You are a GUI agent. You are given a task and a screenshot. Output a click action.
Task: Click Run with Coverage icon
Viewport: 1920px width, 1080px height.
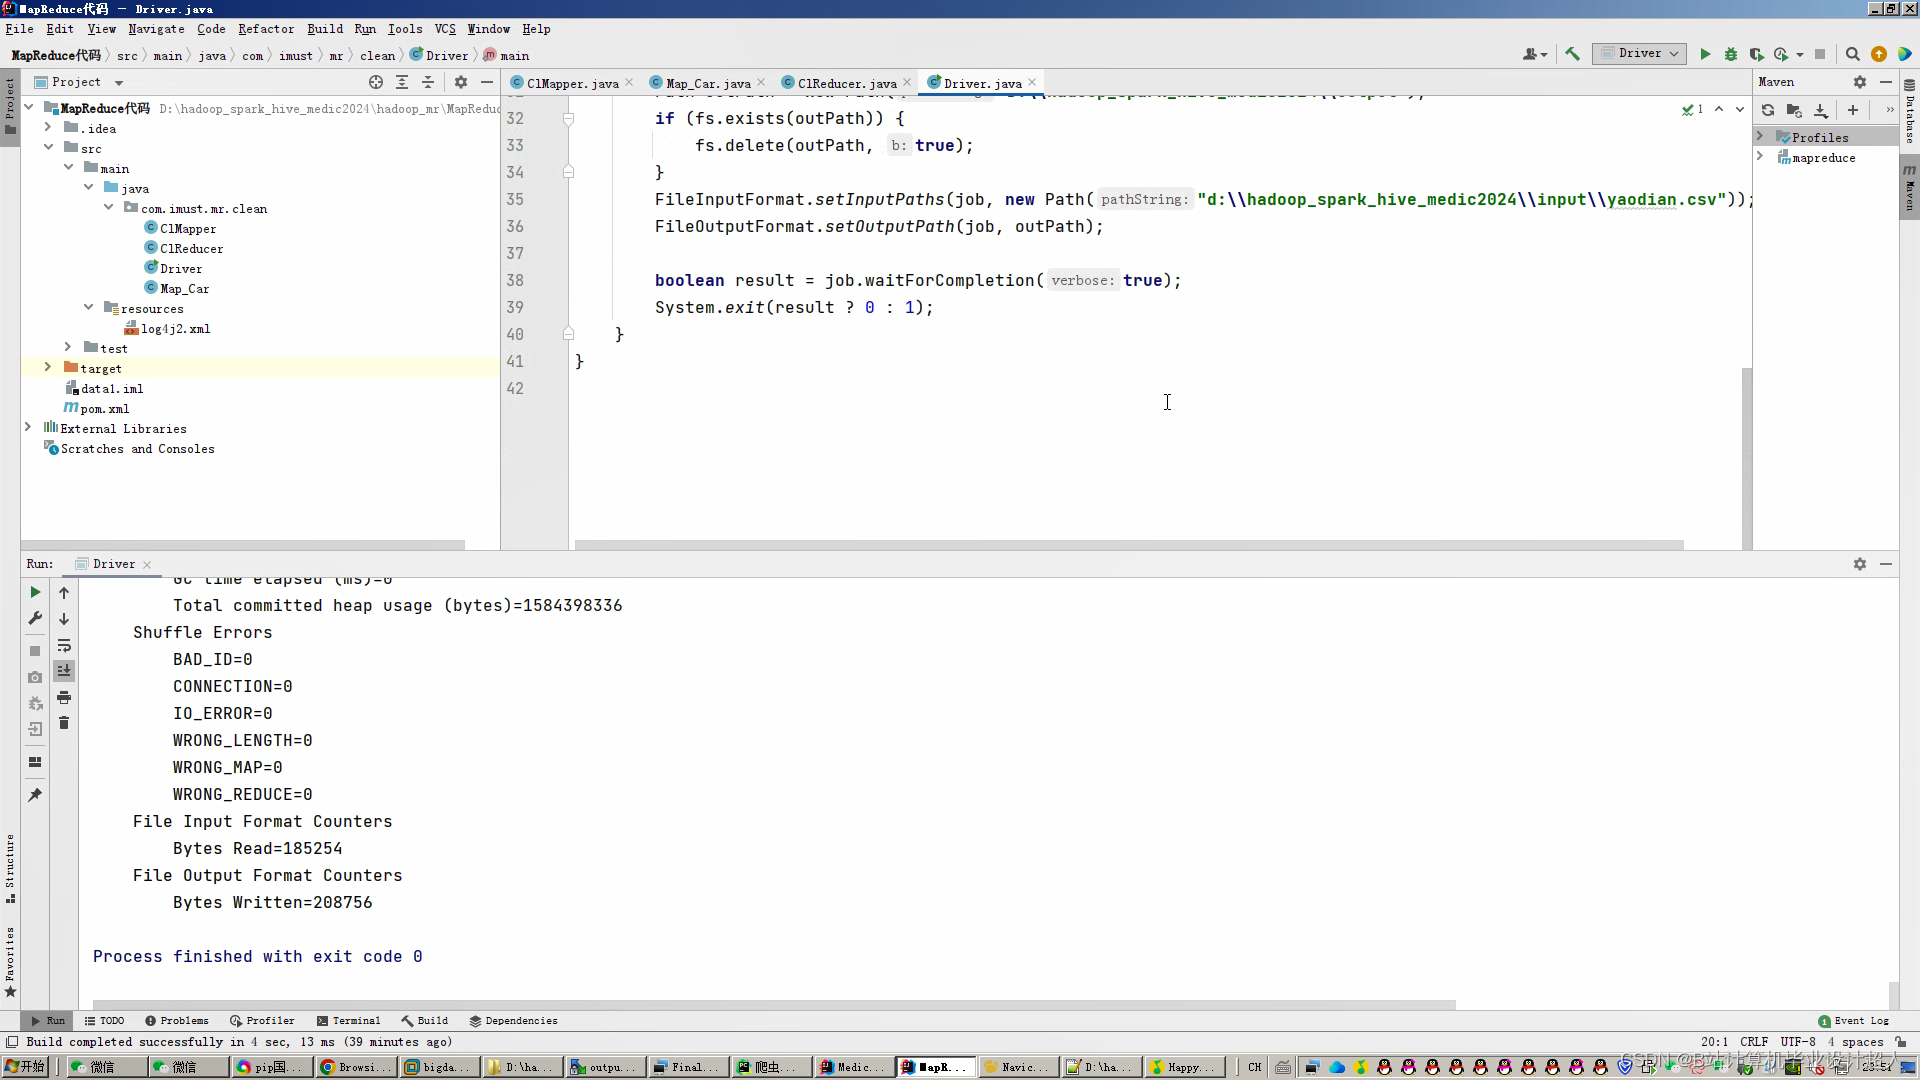pyautogui.click(x=1756, y=54)
